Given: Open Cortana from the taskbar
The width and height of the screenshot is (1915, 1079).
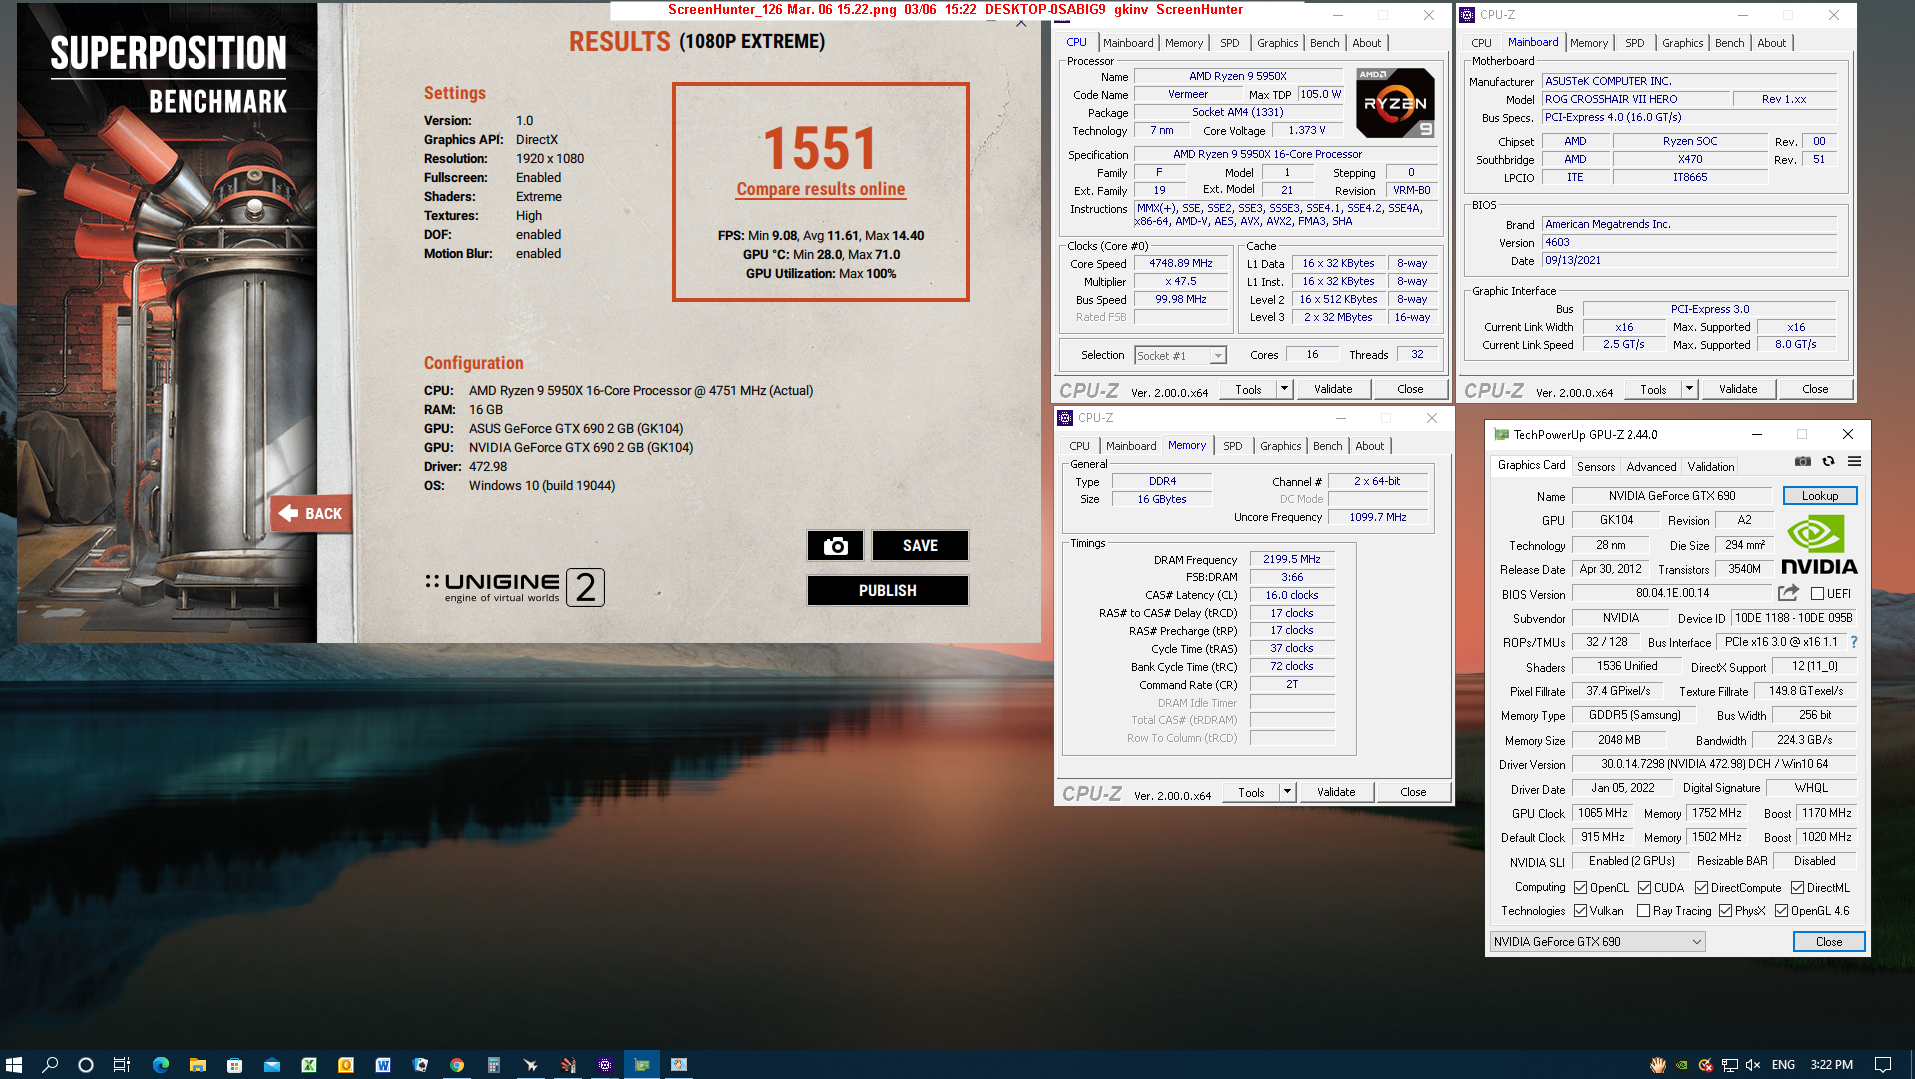Looking at the screenshot, I should pyautogui.click(x=86, y=1065).
